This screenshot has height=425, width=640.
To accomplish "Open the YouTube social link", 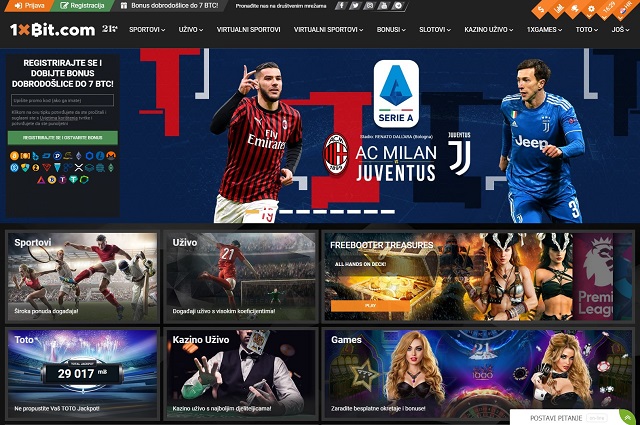I will tap(383, 6).
